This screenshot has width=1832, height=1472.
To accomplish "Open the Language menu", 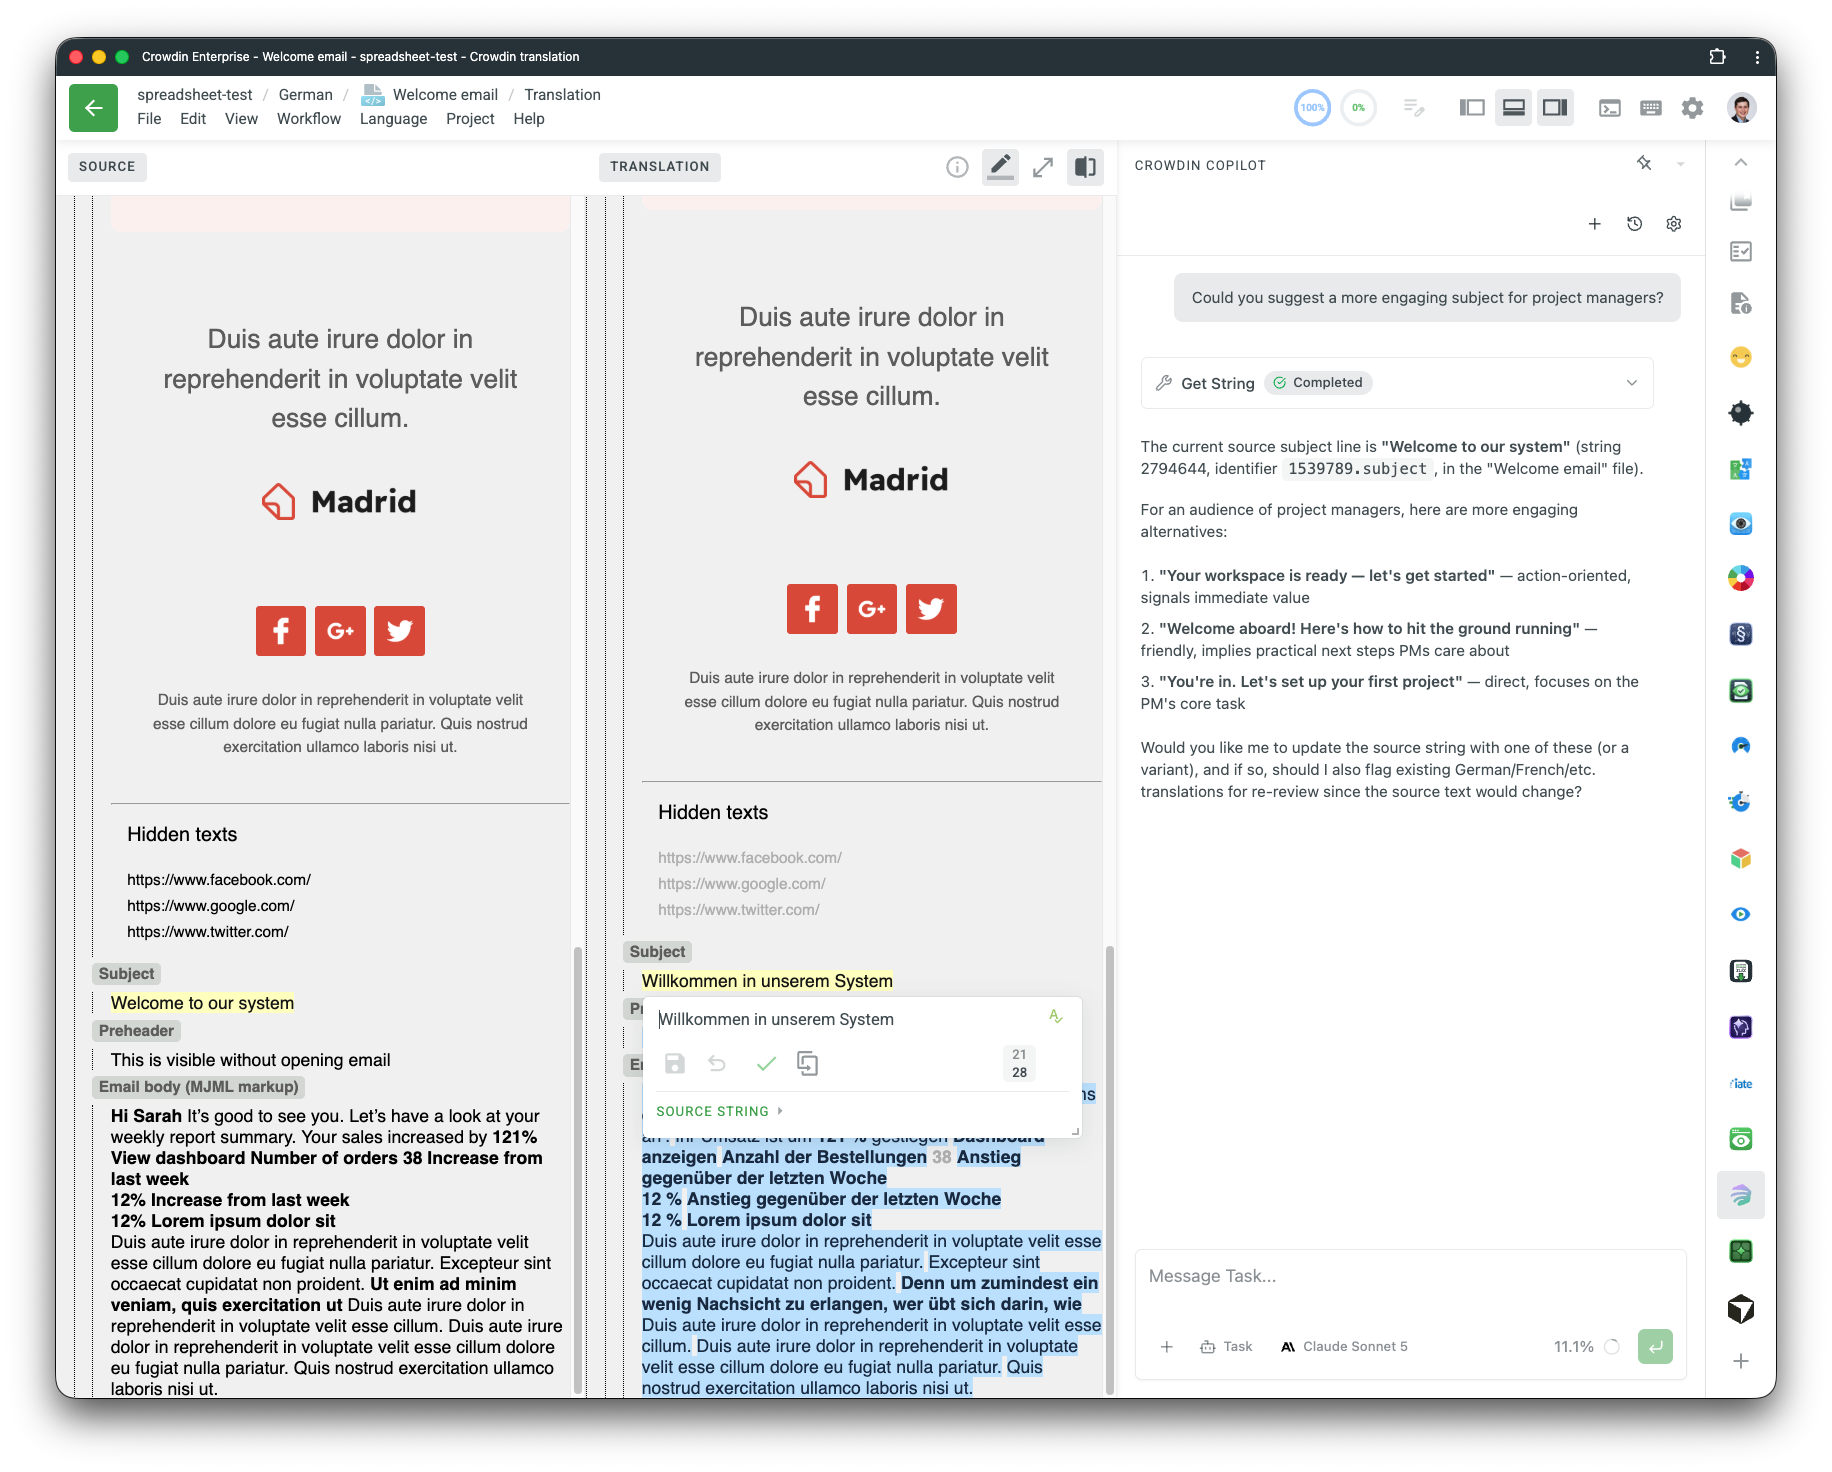I will tap(393, 119).
